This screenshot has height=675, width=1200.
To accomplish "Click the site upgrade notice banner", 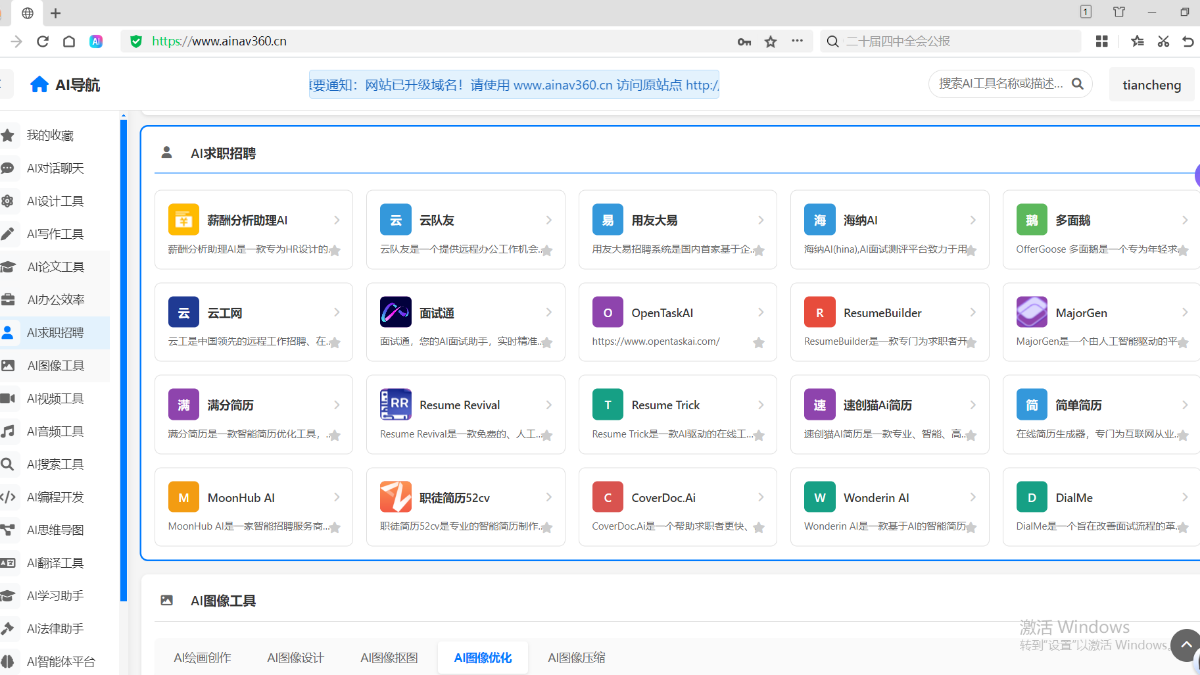I will 514,85.
